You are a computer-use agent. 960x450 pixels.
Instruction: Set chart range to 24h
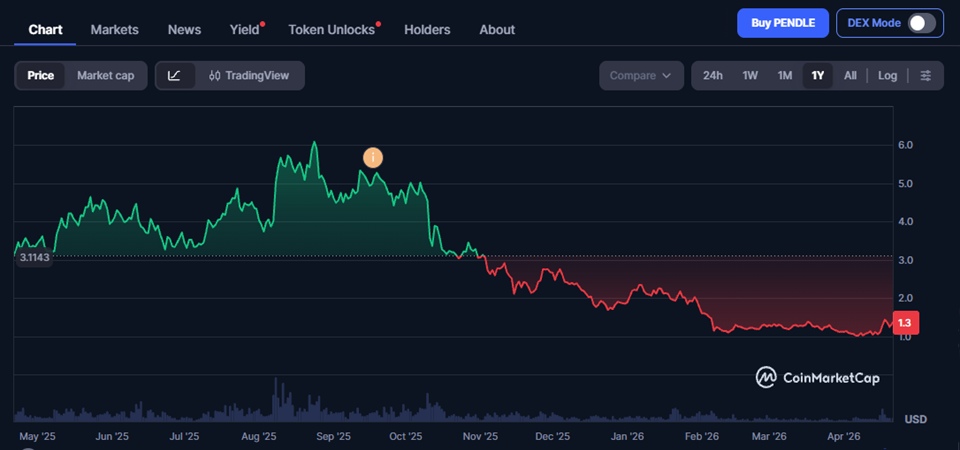click(713, 76)
